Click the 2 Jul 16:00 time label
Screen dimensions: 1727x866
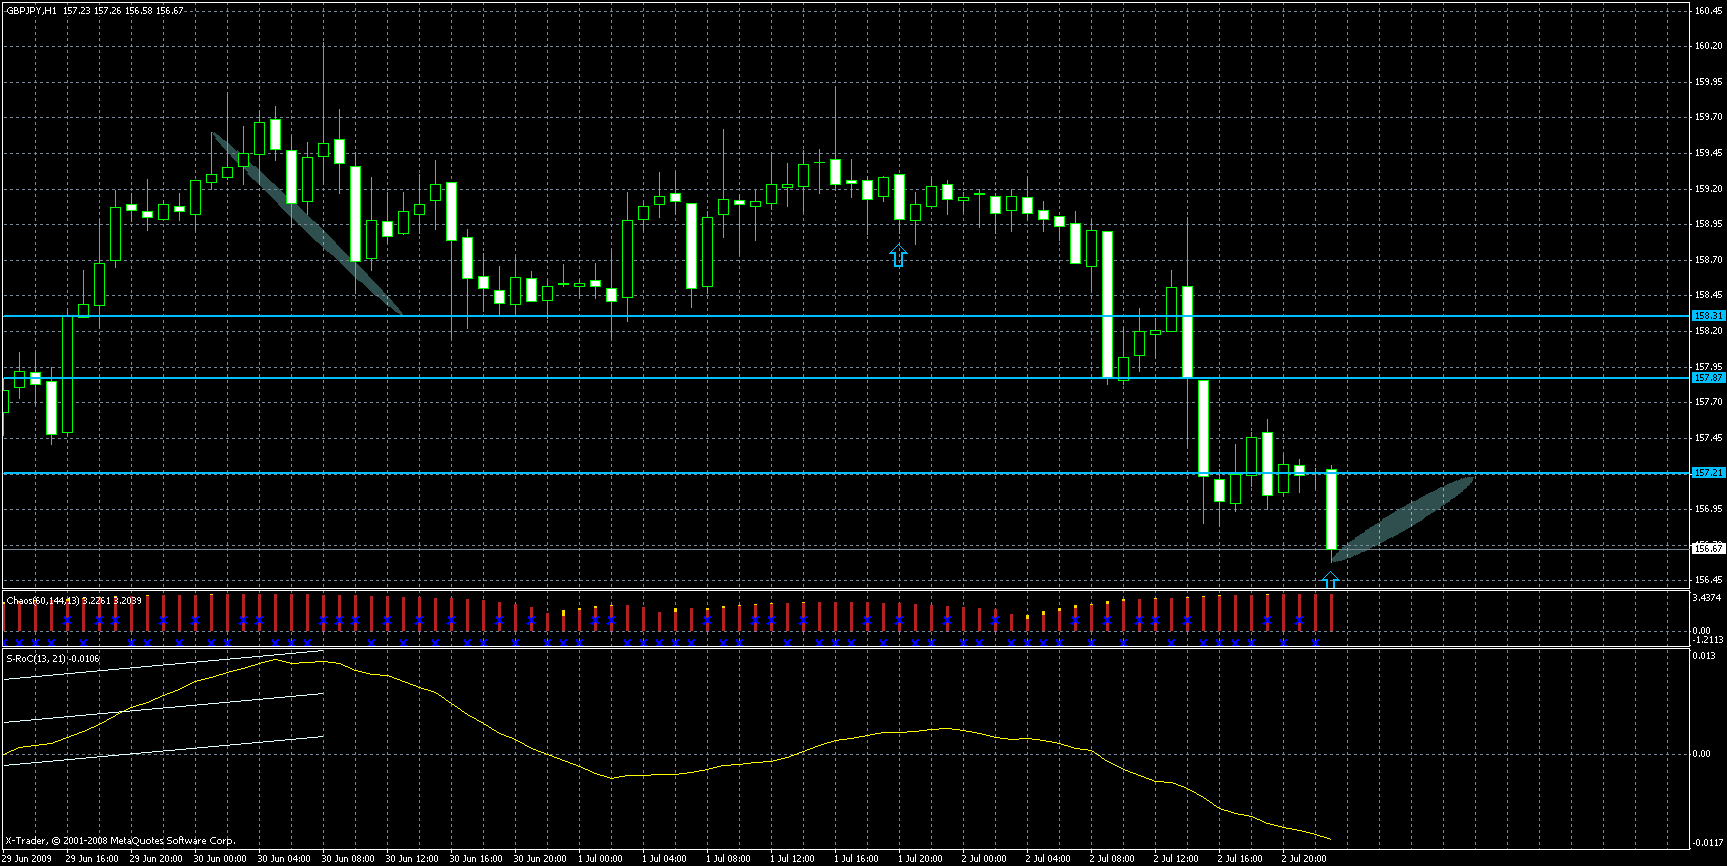click(1241, 859)
